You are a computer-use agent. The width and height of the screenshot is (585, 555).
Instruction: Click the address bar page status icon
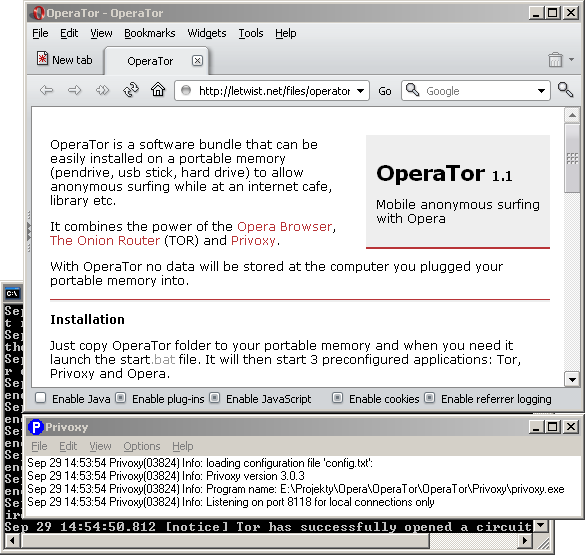[x=186, y=90]
